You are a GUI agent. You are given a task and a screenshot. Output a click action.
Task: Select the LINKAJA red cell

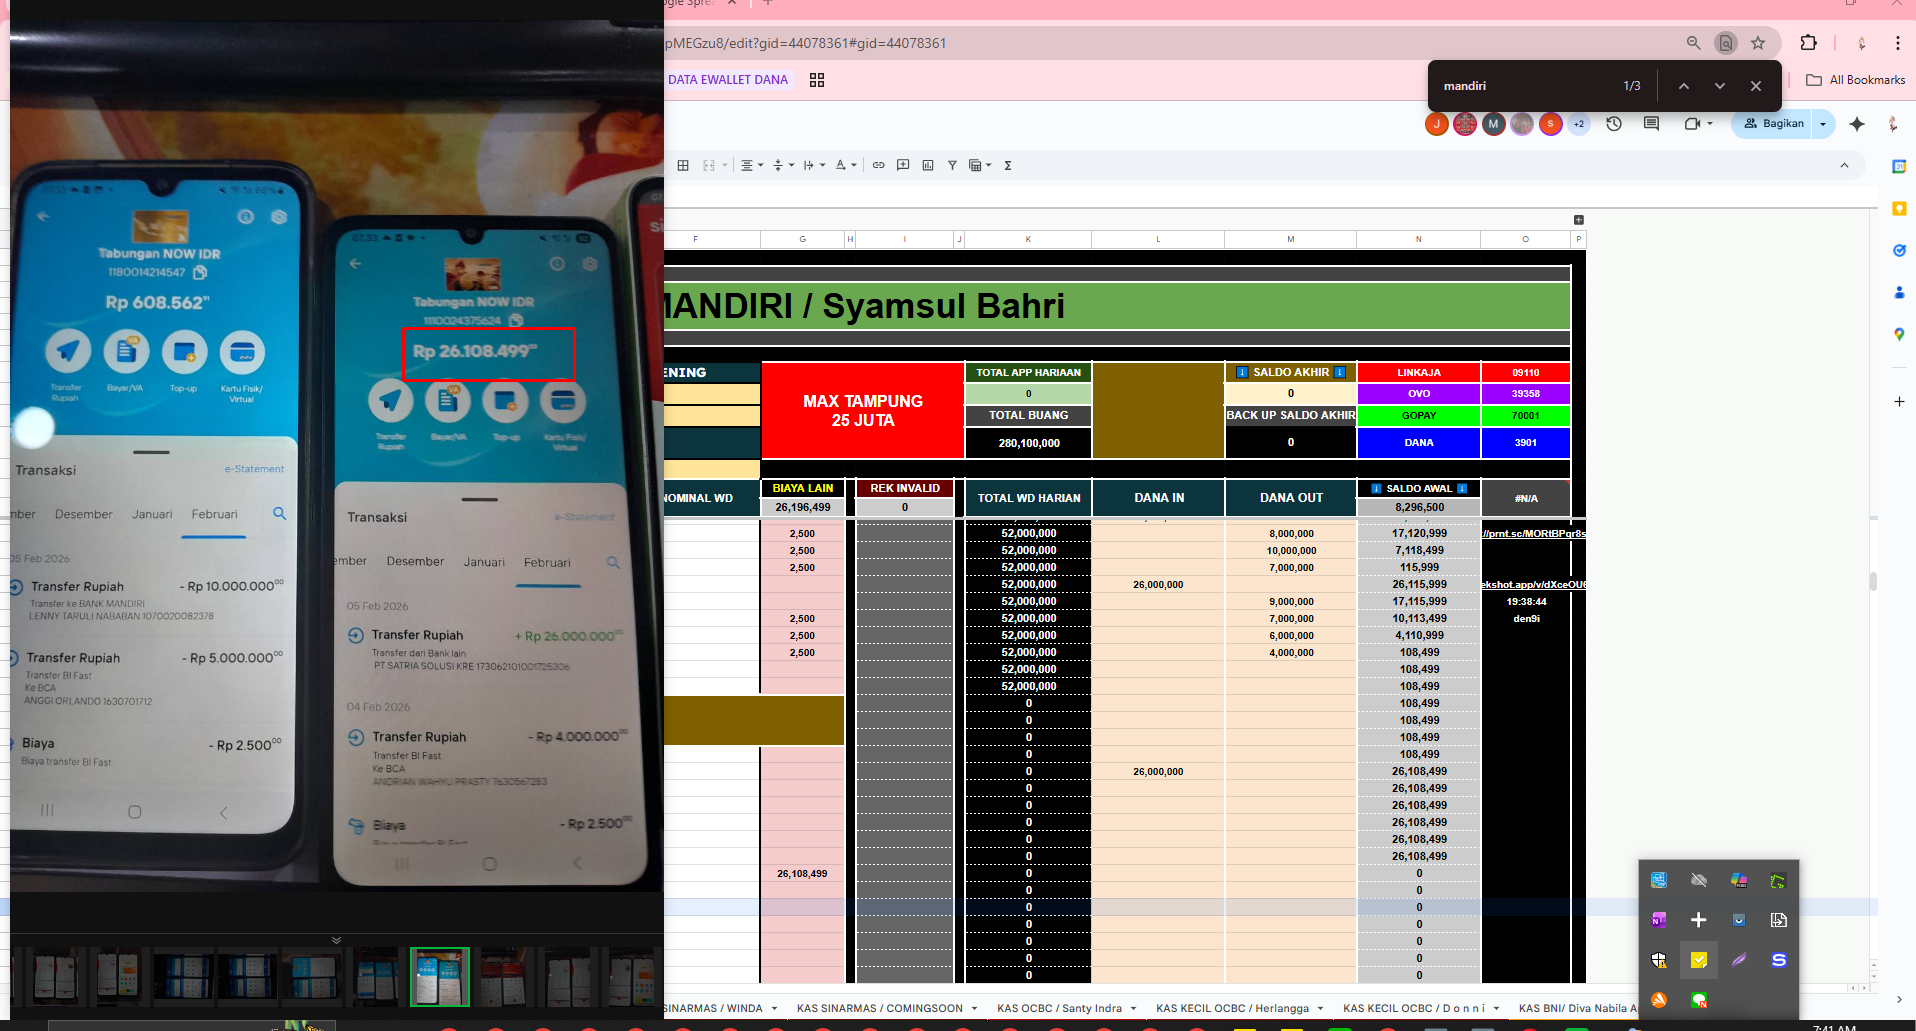pyautogui.click(x=1418, y=372)
